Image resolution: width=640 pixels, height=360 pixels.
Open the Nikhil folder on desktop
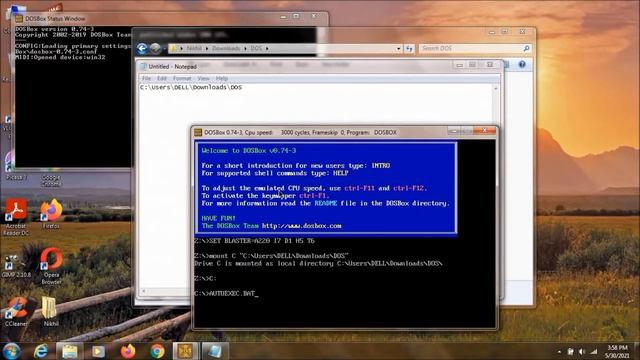tap(51, 310)
